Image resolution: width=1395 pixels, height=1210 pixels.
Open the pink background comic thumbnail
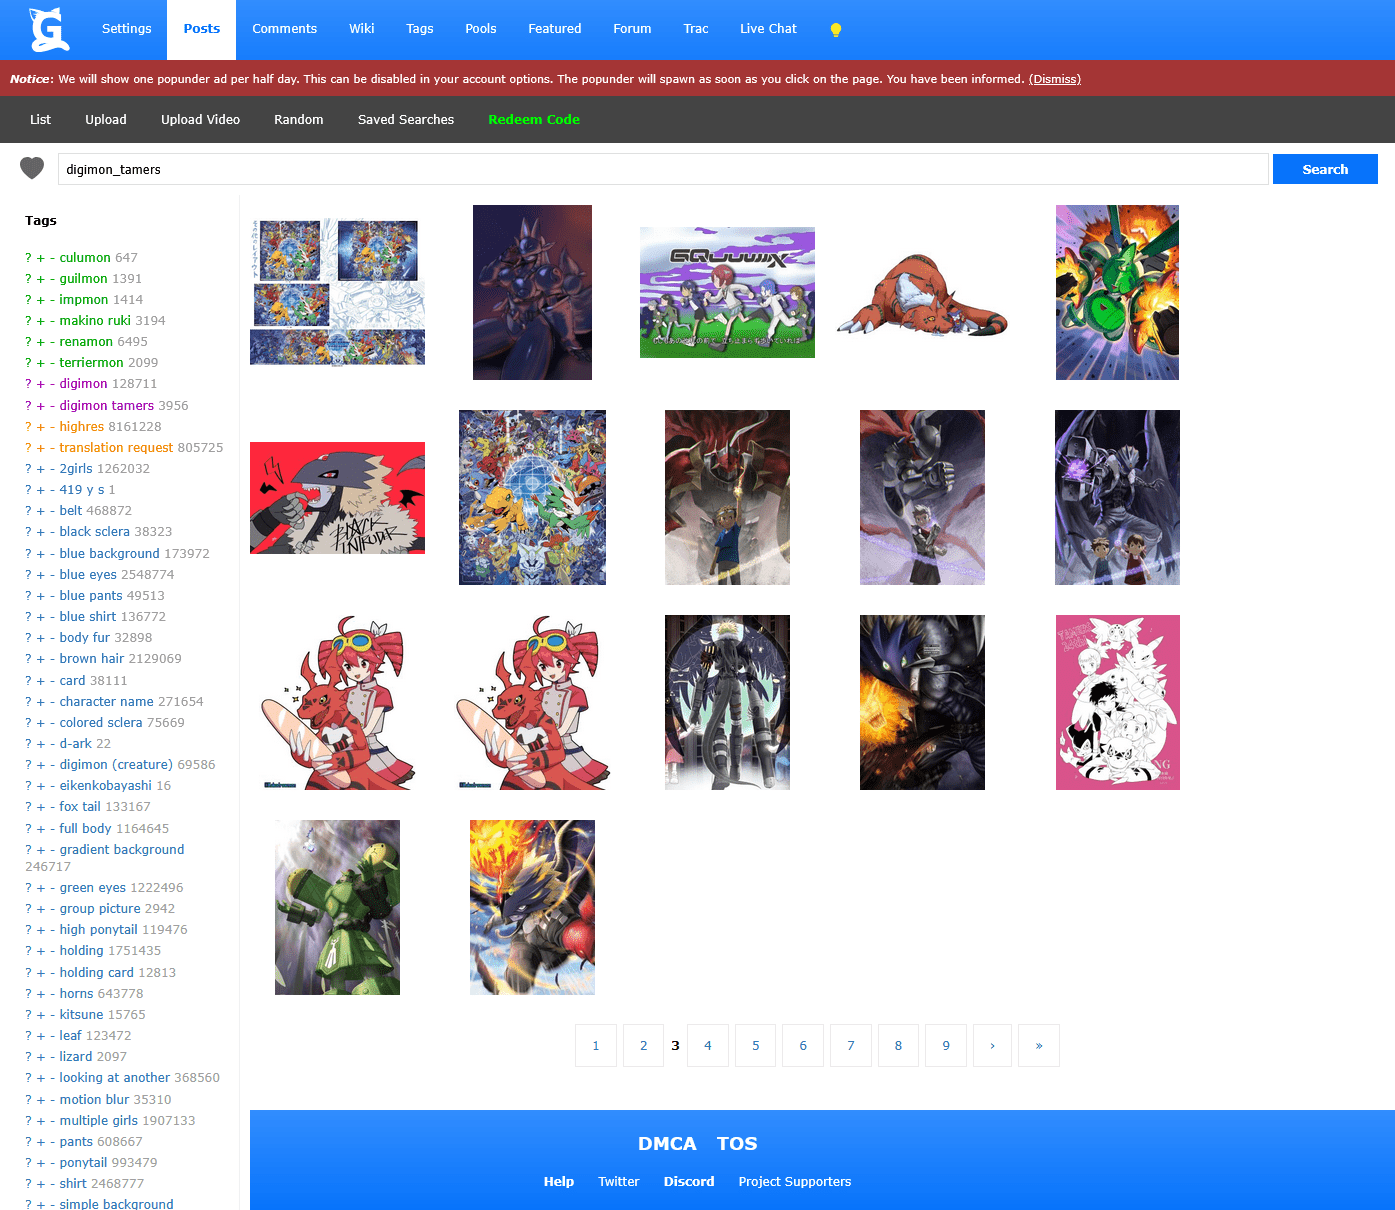click(1117, 702)
